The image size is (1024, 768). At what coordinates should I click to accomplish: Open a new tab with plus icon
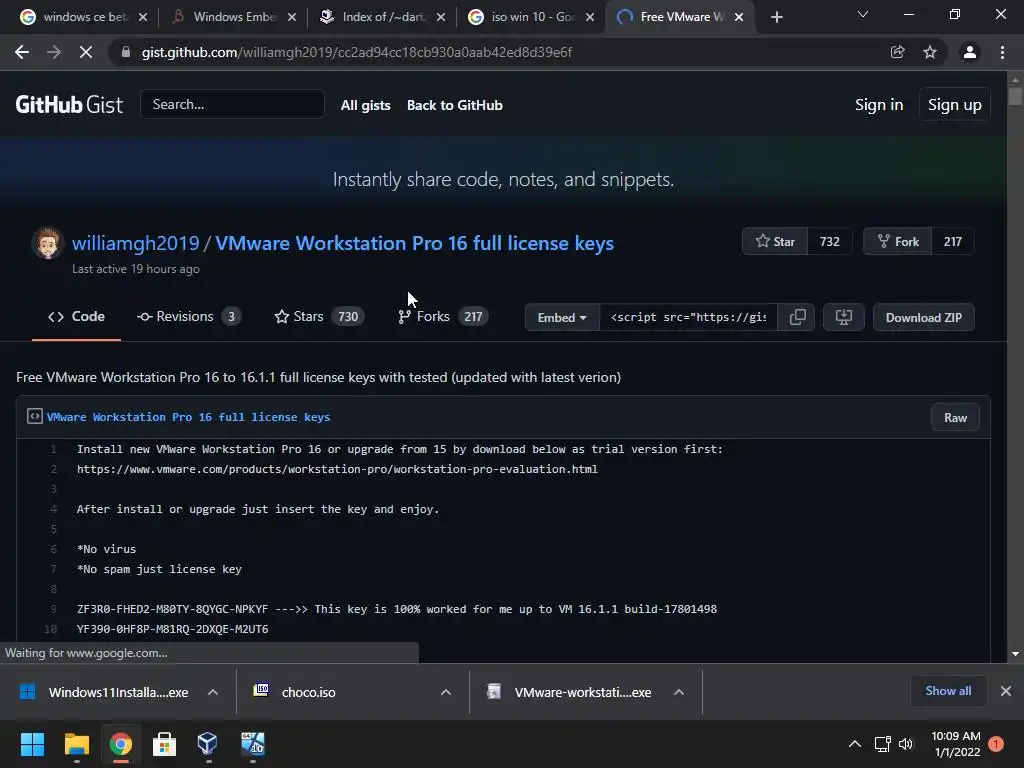(776, 17)
